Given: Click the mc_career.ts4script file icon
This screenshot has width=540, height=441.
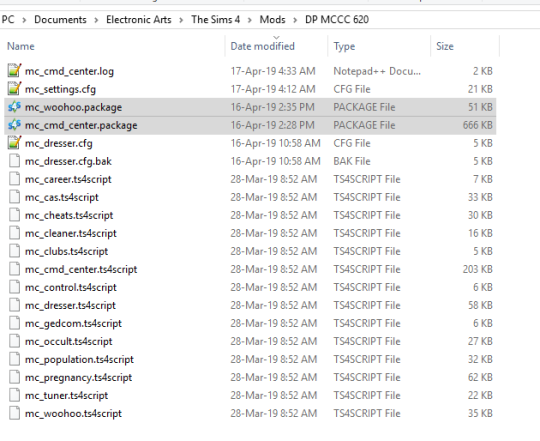Looking at the screenshot, I should tap(14, 179).
